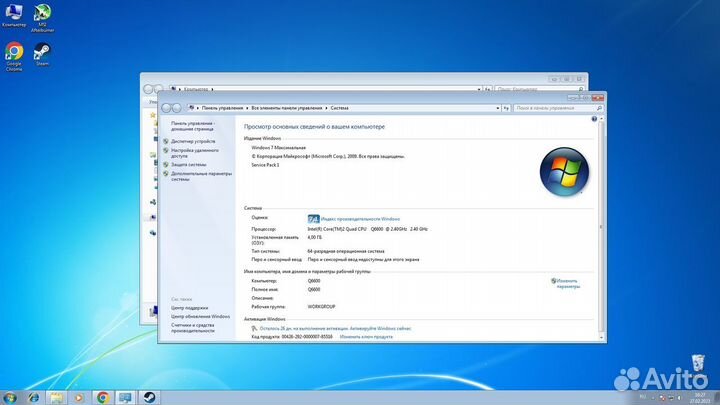
Task: Open Windows Media Player from taskbar
Action: point(79,398)
